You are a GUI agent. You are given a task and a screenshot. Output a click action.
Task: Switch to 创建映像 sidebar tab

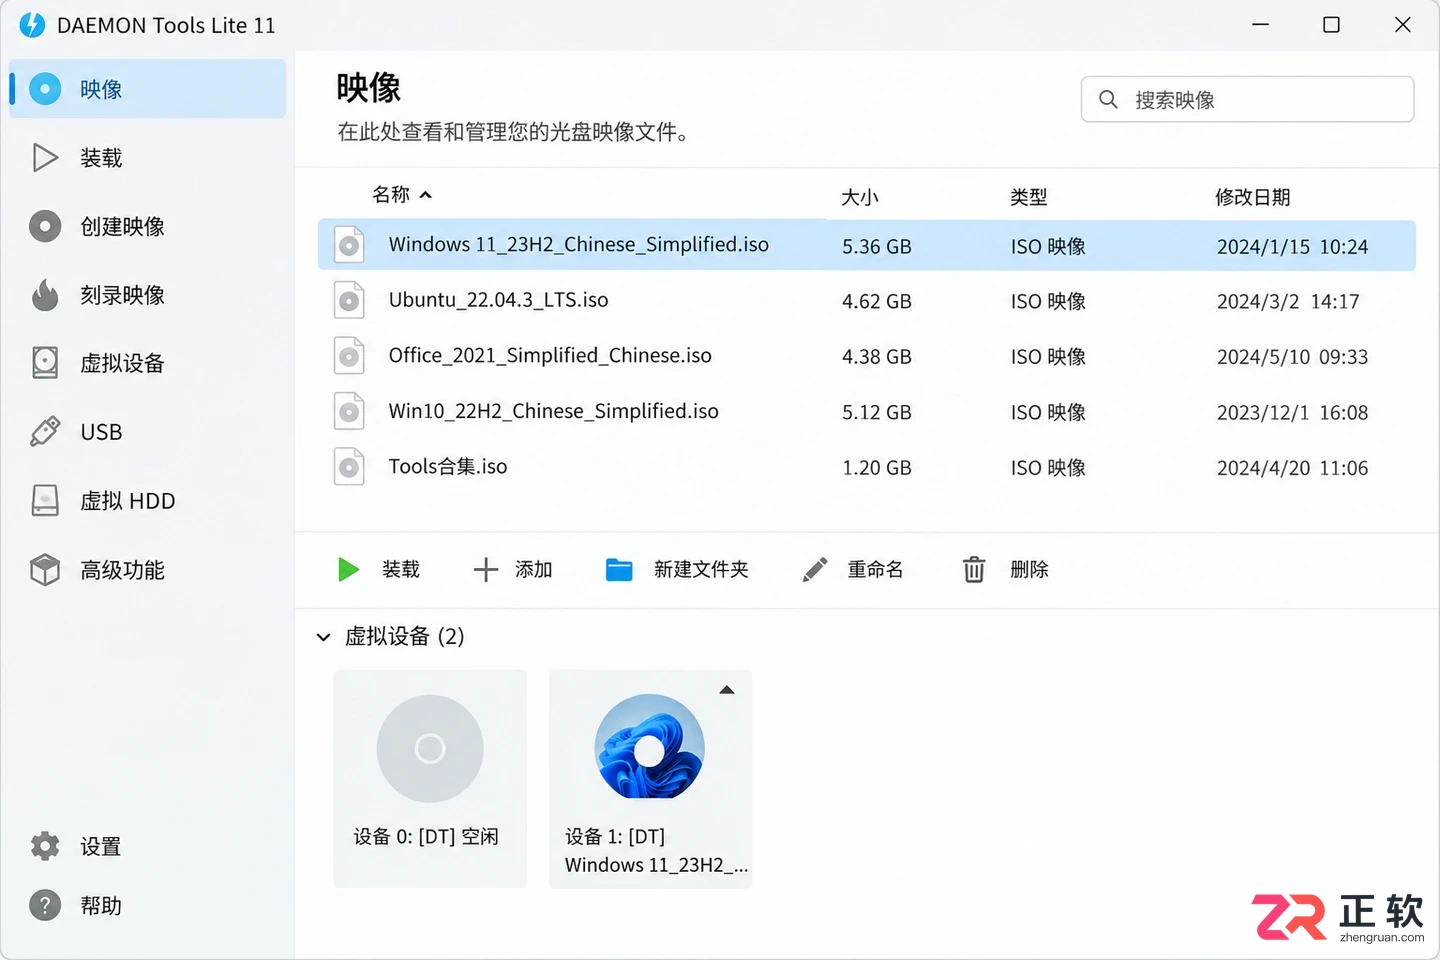click(x=148, y=227)
